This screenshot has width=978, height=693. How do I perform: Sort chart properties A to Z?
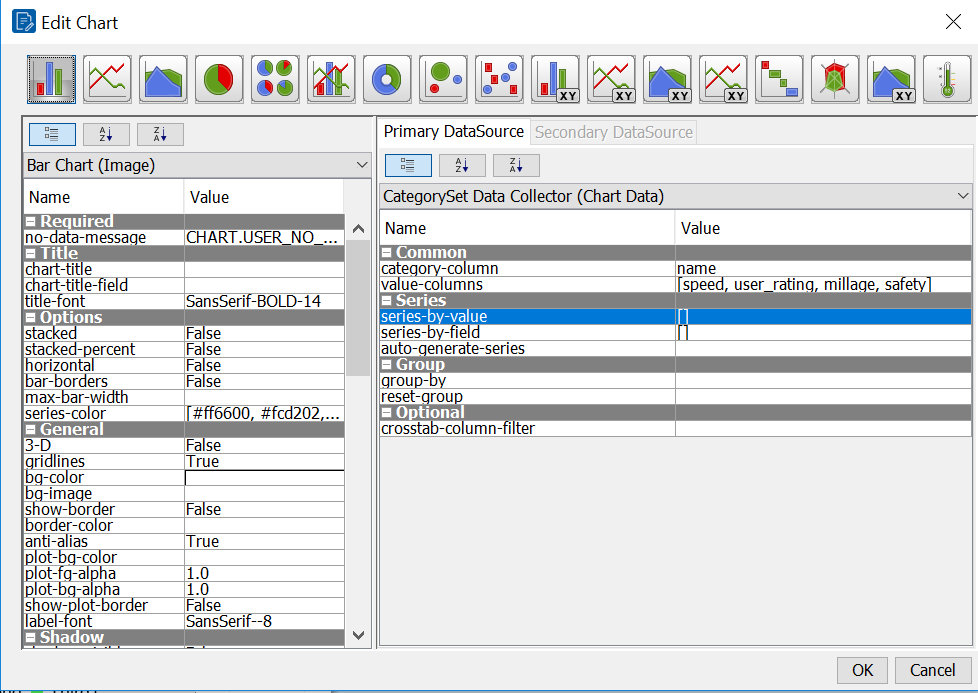click(106, 134)
